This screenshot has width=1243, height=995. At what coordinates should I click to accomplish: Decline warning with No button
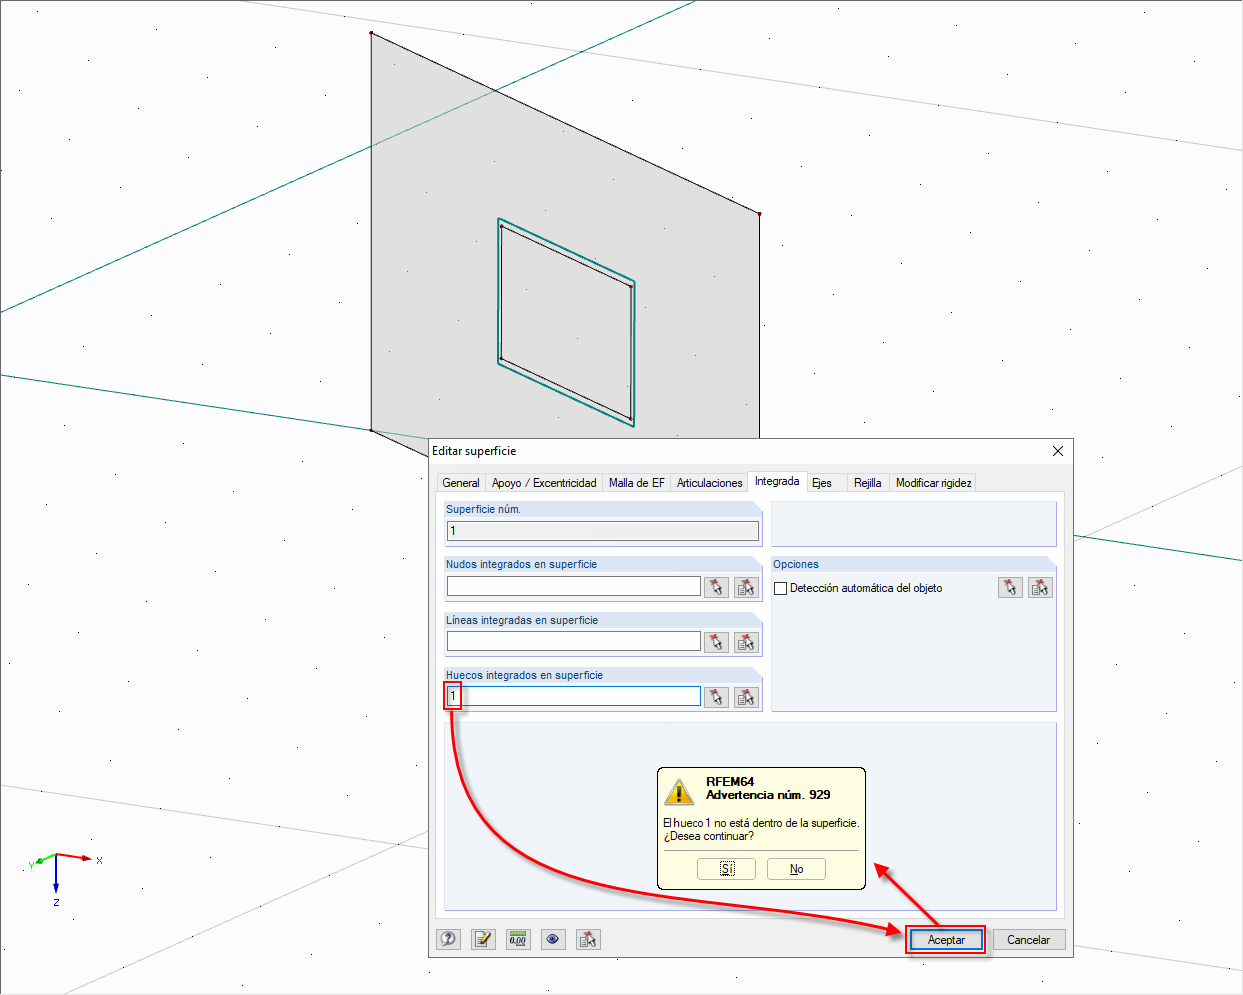click(x=796, y=869)
